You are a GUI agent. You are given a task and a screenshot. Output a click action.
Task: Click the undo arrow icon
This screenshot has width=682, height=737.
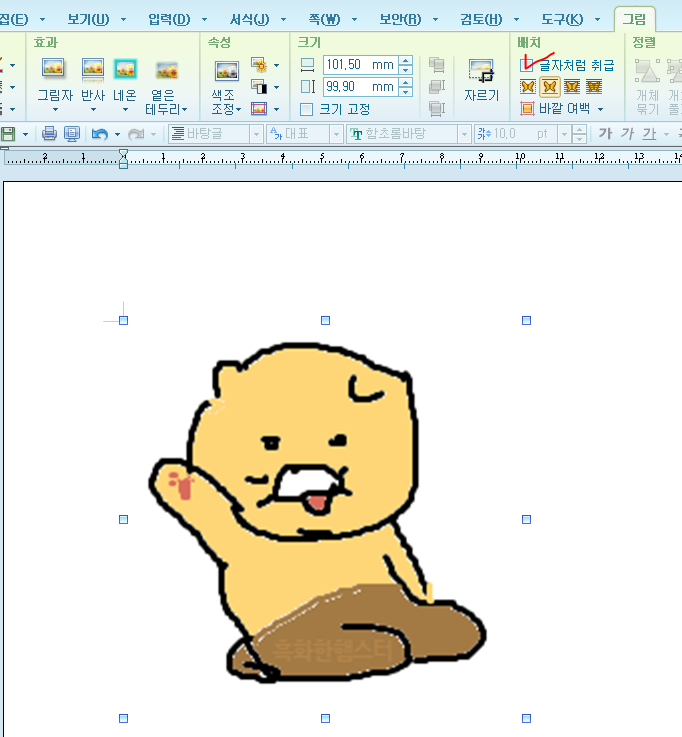[99, 134]
